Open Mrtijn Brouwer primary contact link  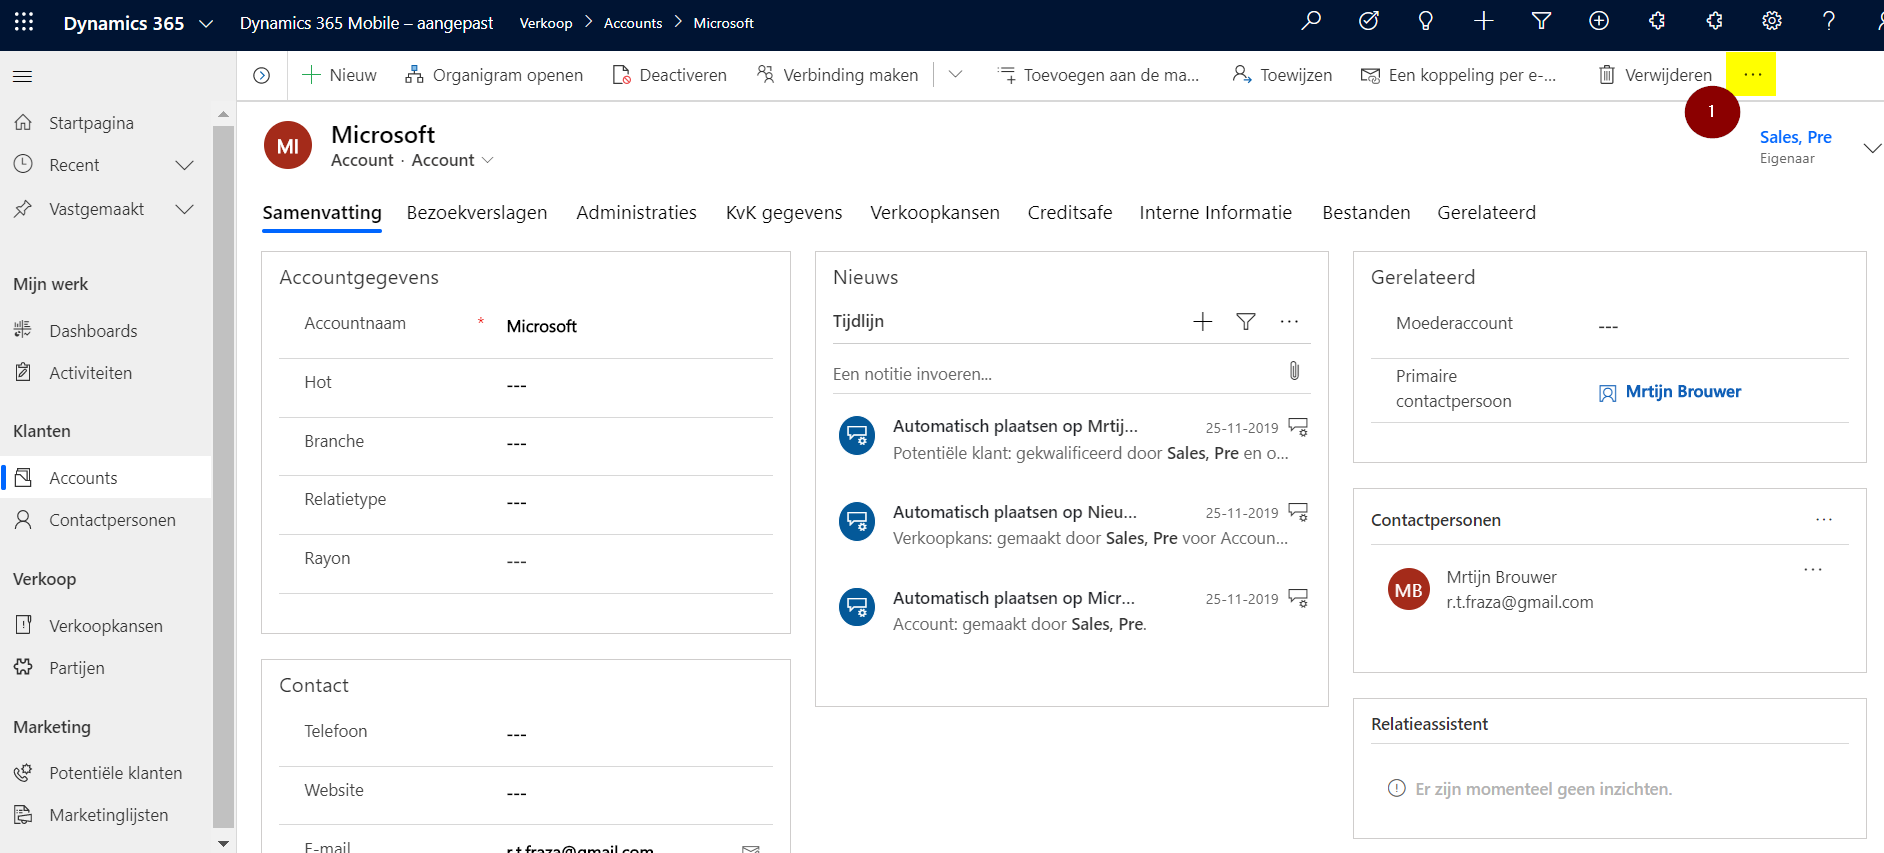point(1682,392)
